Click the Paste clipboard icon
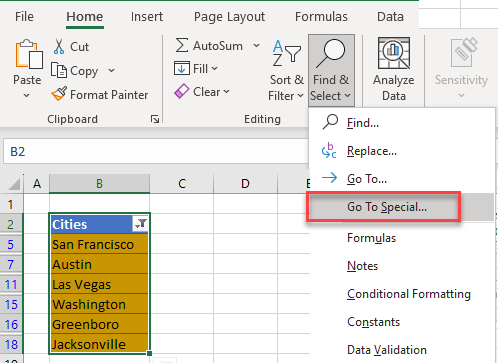 pos(29,54)
